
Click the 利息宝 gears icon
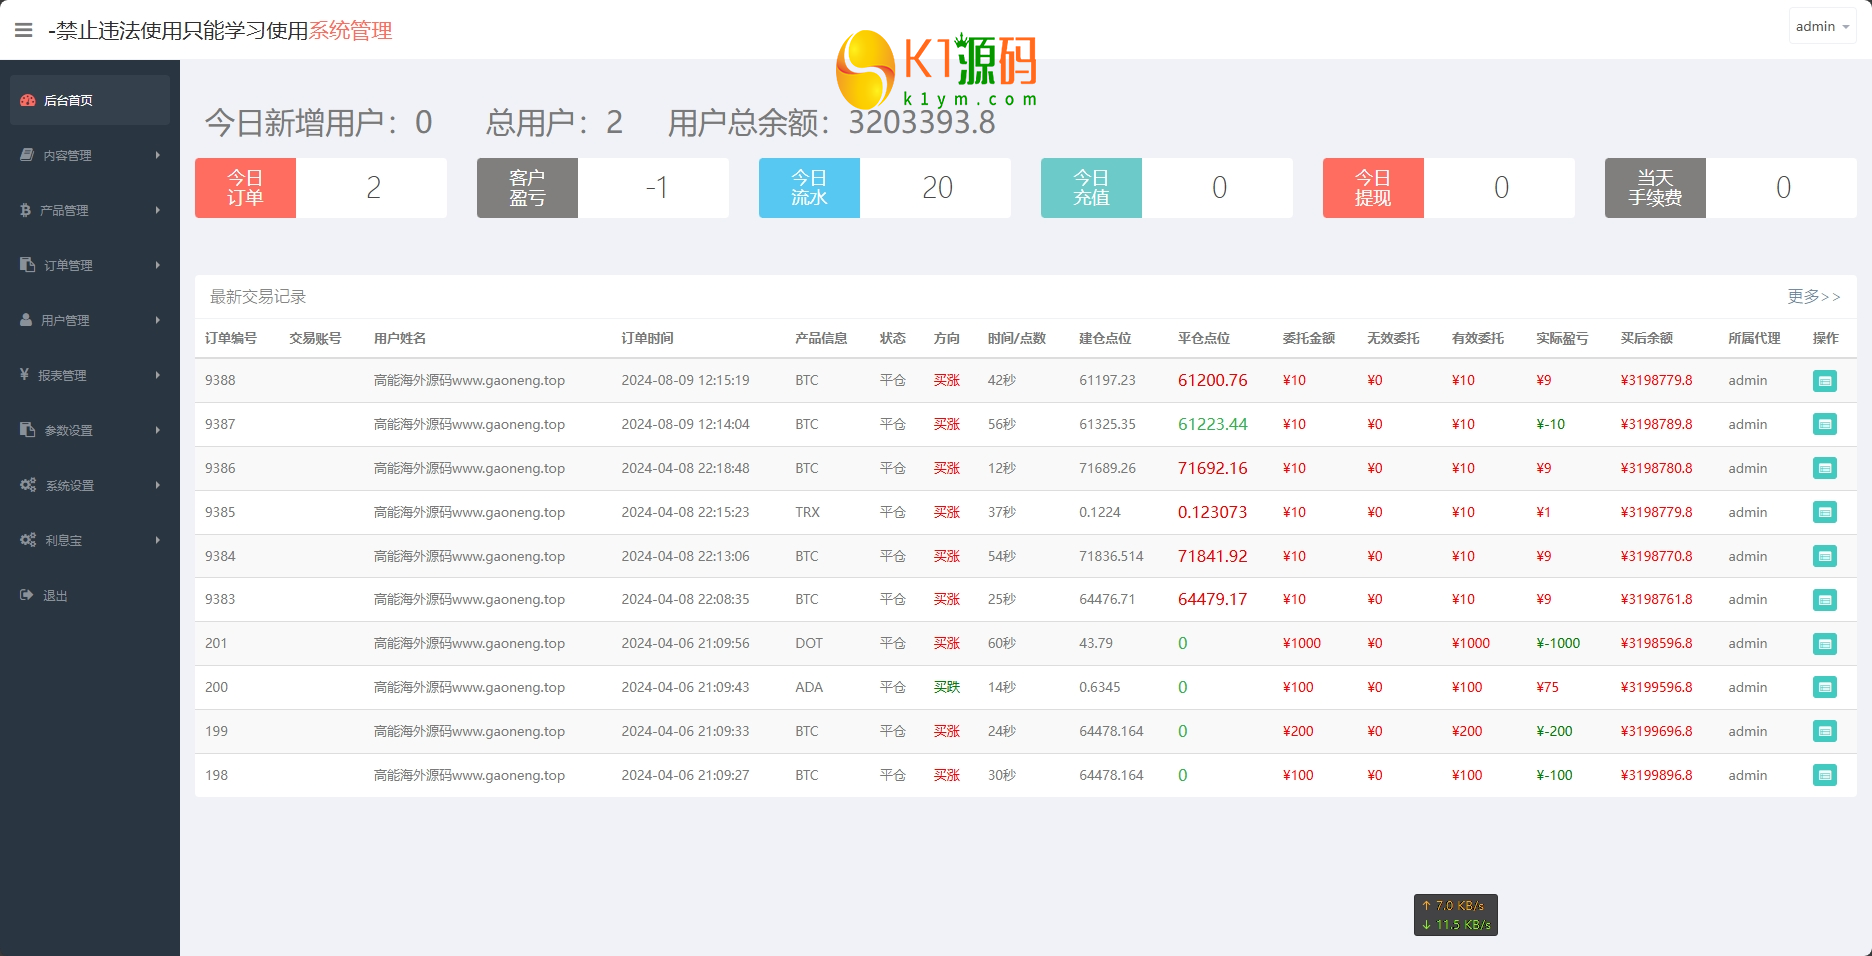(28, 540)
